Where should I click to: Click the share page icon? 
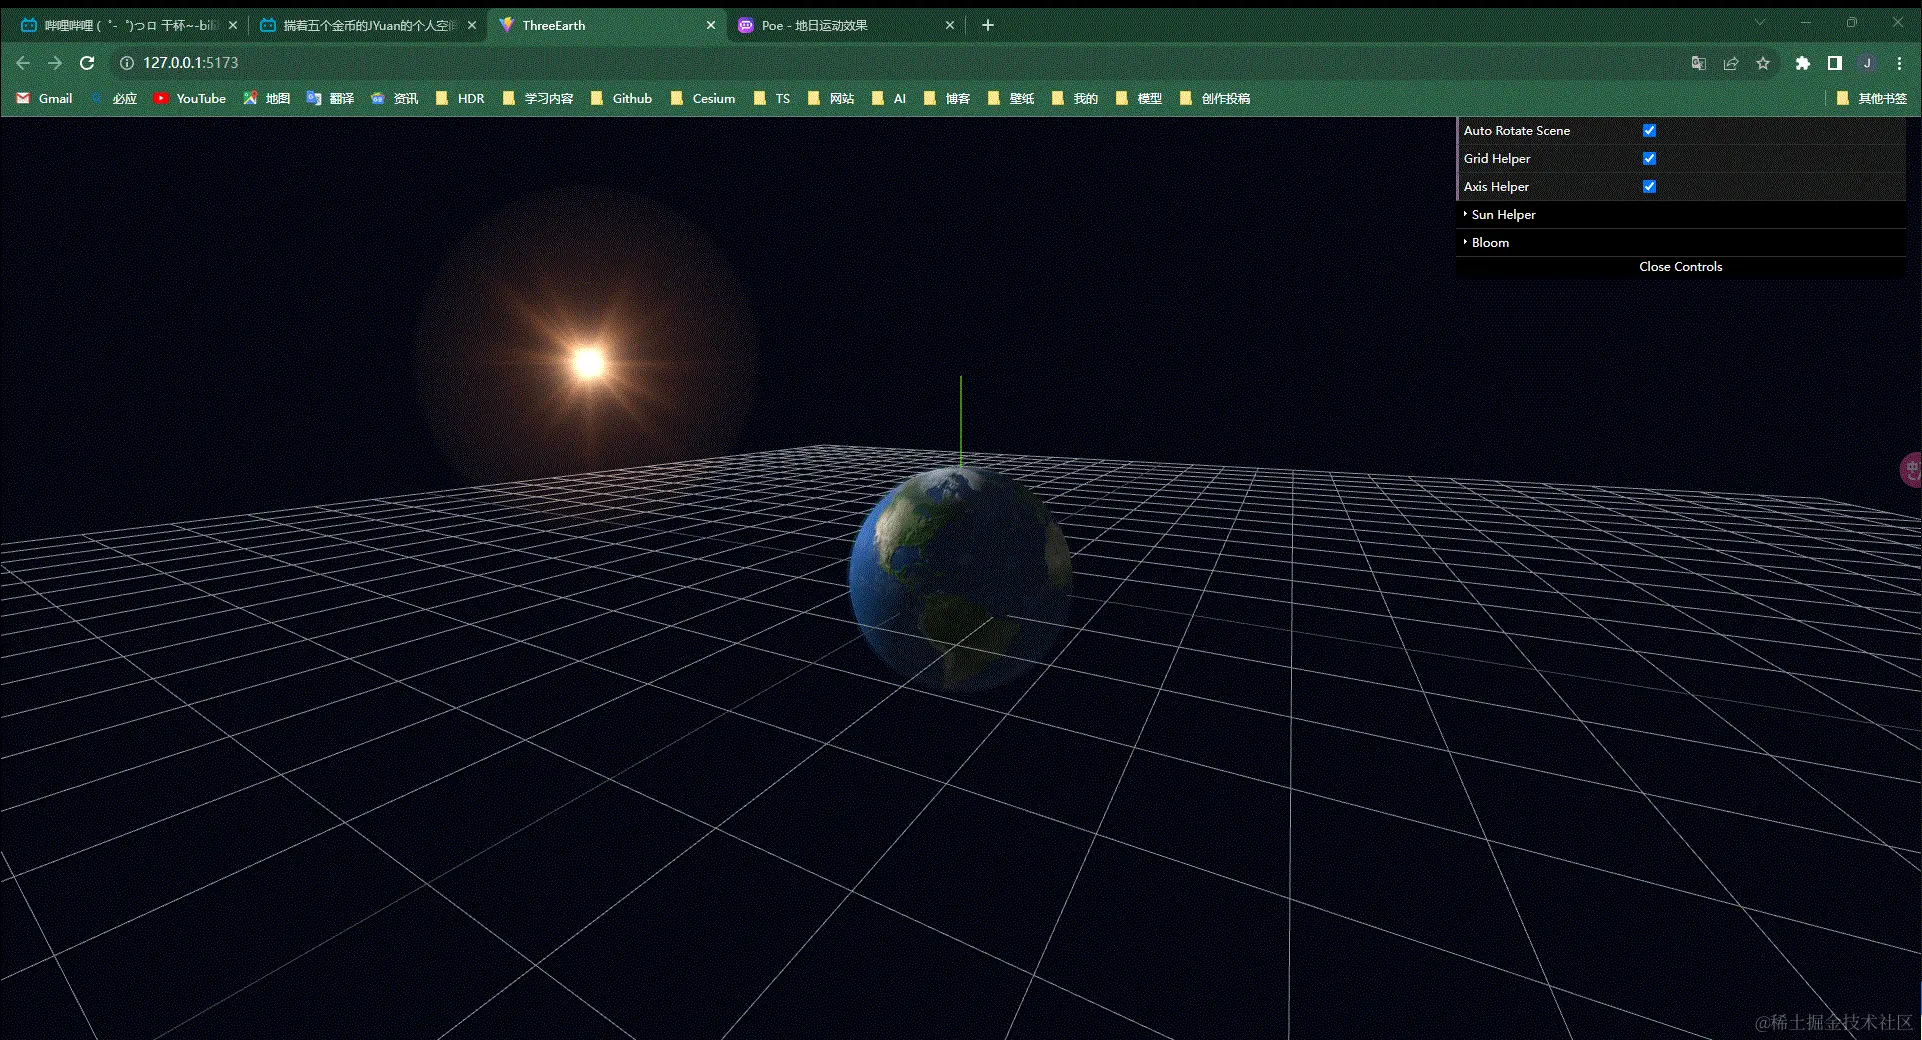pos(1731,63)
